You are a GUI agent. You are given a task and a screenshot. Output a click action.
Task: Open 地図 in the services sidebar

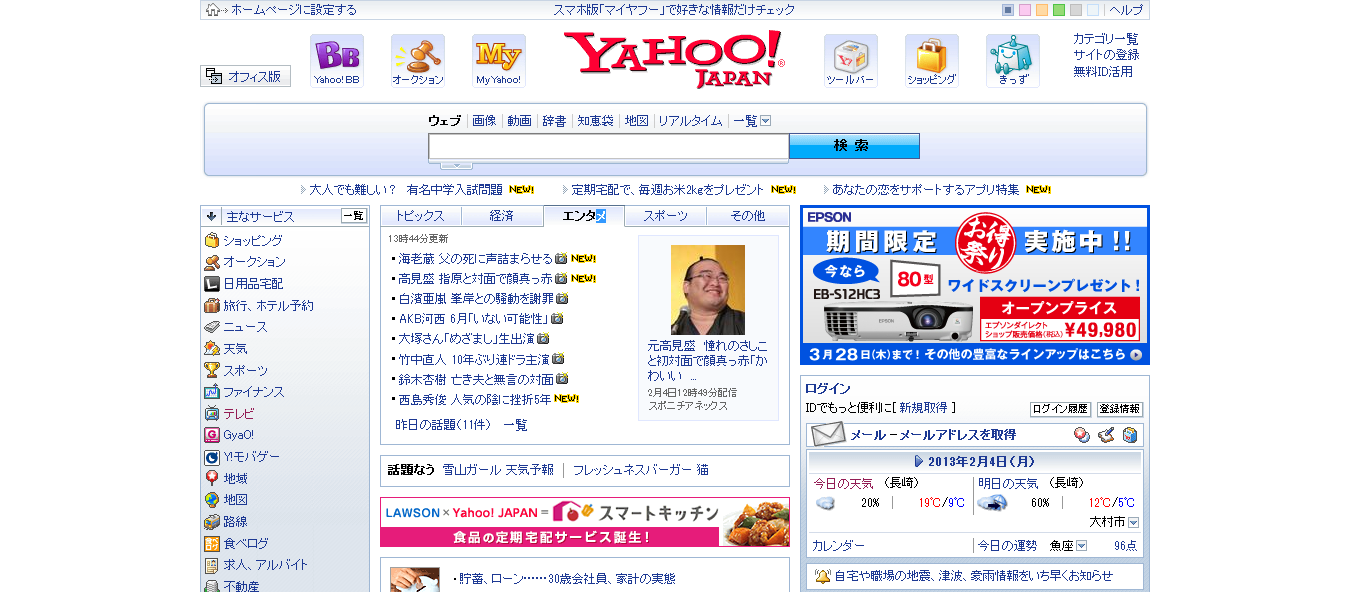click(x=235, y=499)
